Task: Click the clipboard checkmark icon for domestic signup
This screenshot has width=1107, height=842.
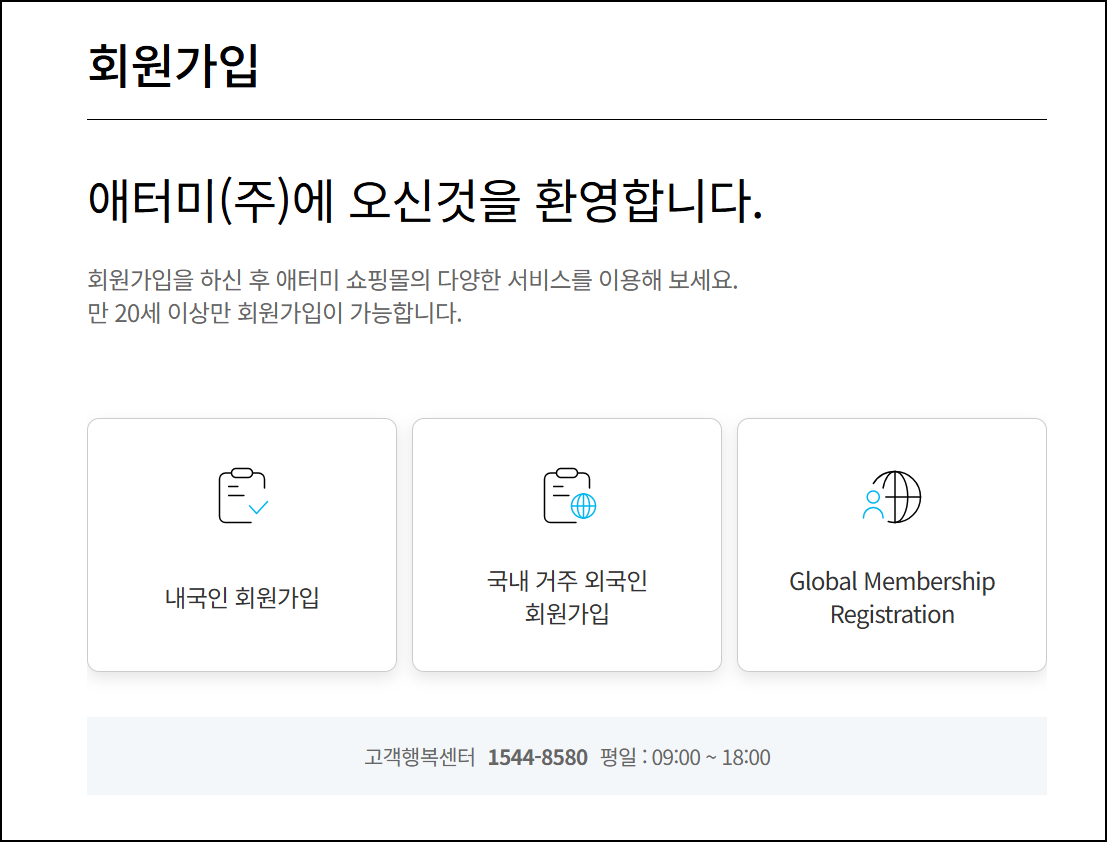Action: [x=243, y=496]
